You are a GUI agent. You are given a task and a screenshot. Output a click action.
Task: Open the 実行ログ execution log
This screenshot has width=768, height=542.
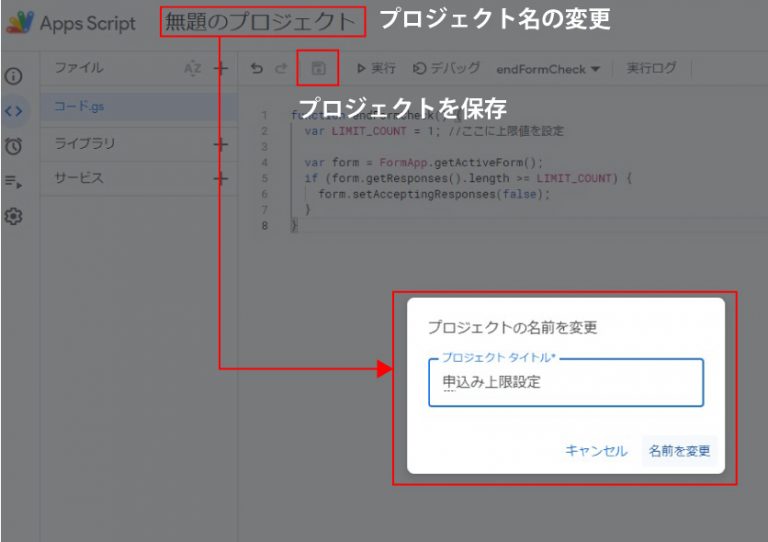[x=651, y=68]
